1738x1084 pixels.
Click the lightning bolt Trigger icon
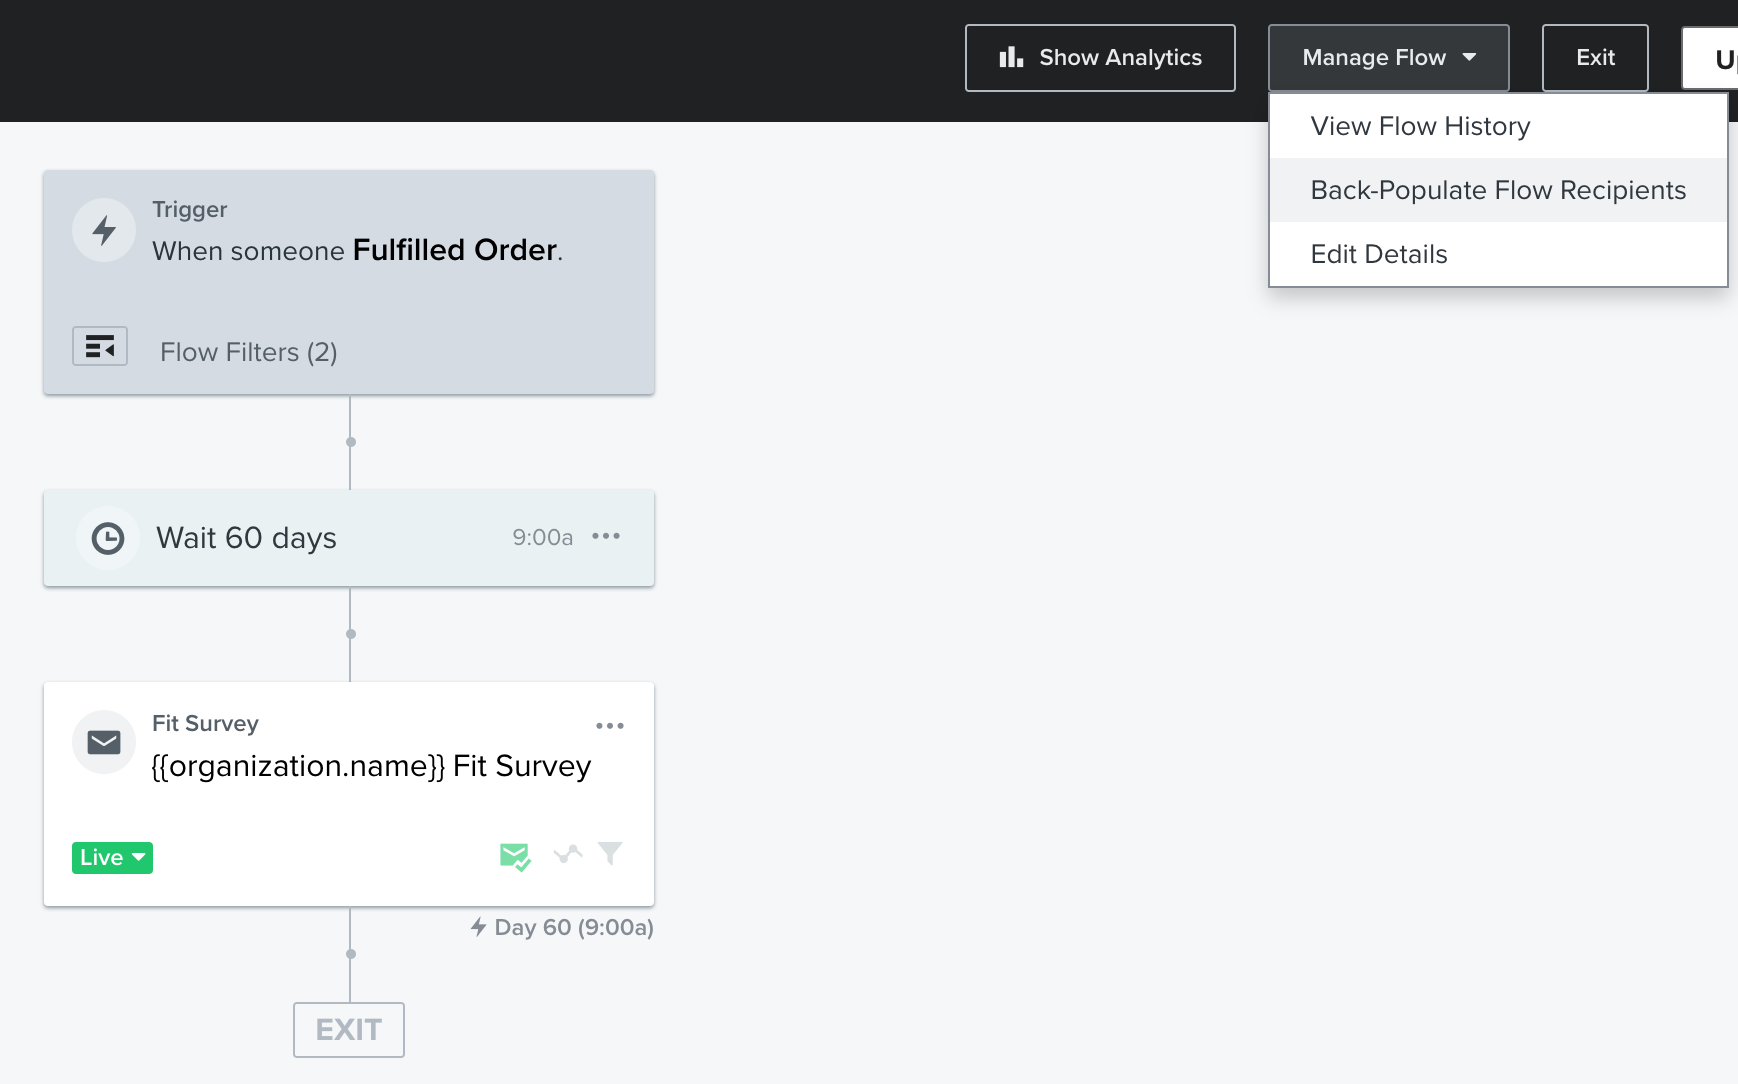(104, 231)
